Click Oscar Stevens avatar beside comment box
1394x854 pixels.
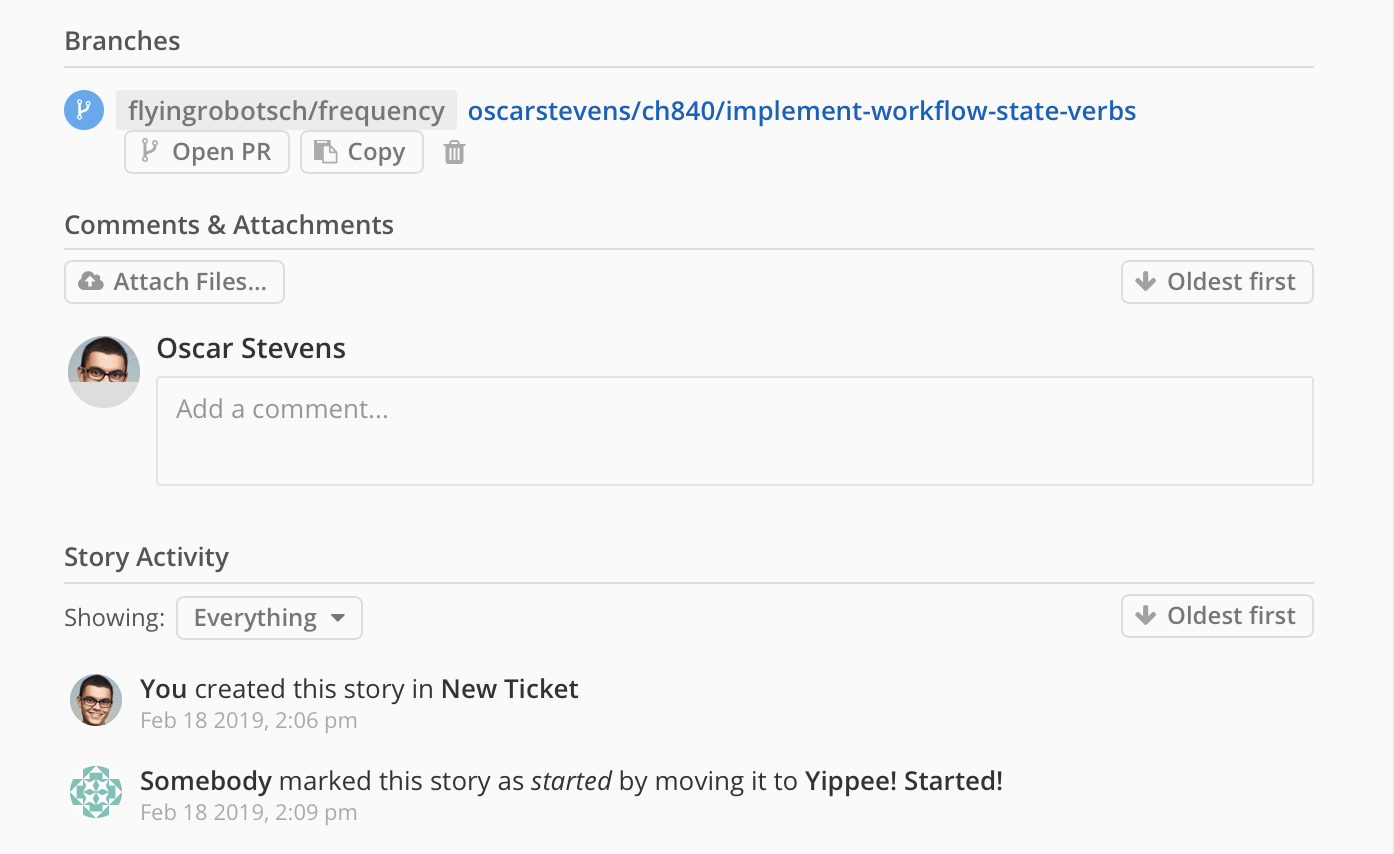click(104, 371)
